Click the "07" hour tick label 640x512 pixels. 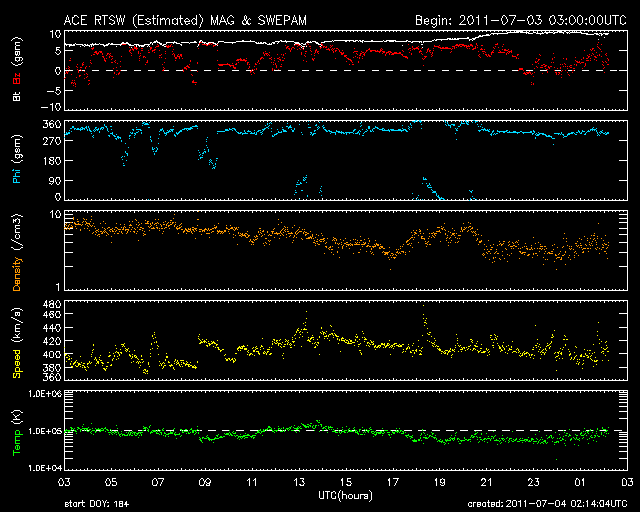pyautogui.click(x=158, y=482)
